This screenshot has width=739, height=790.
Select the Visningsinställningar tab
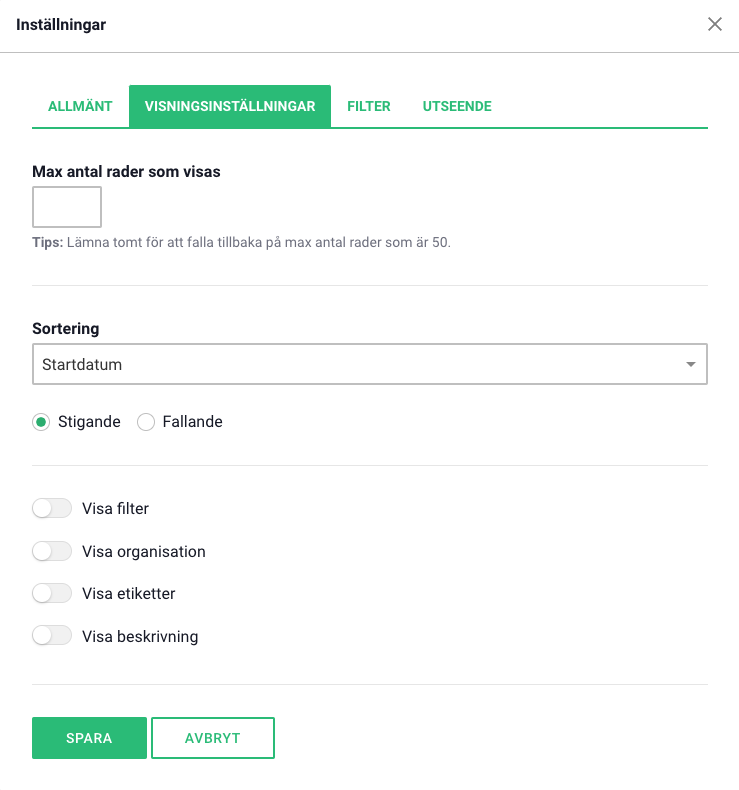(x=230, y=106)
